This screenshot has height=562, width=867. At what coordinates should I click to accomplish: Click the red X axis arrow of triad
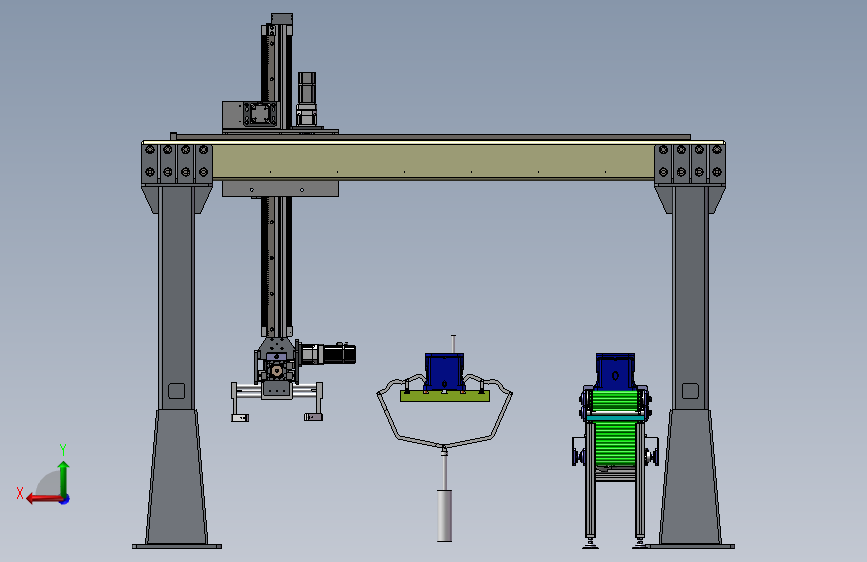coord(43,499)
